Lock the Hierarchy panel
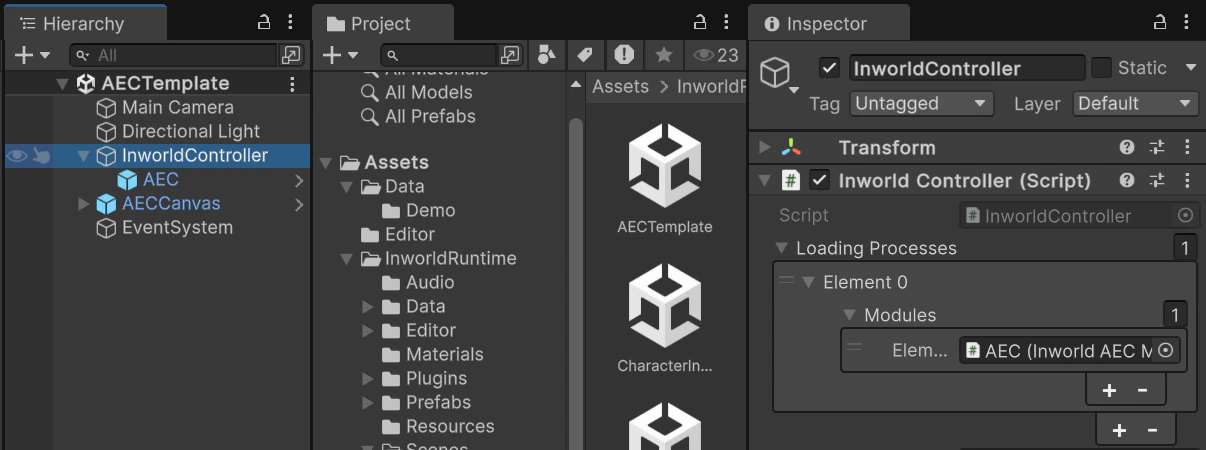1206x450 pixels. (x=264, y=22)
